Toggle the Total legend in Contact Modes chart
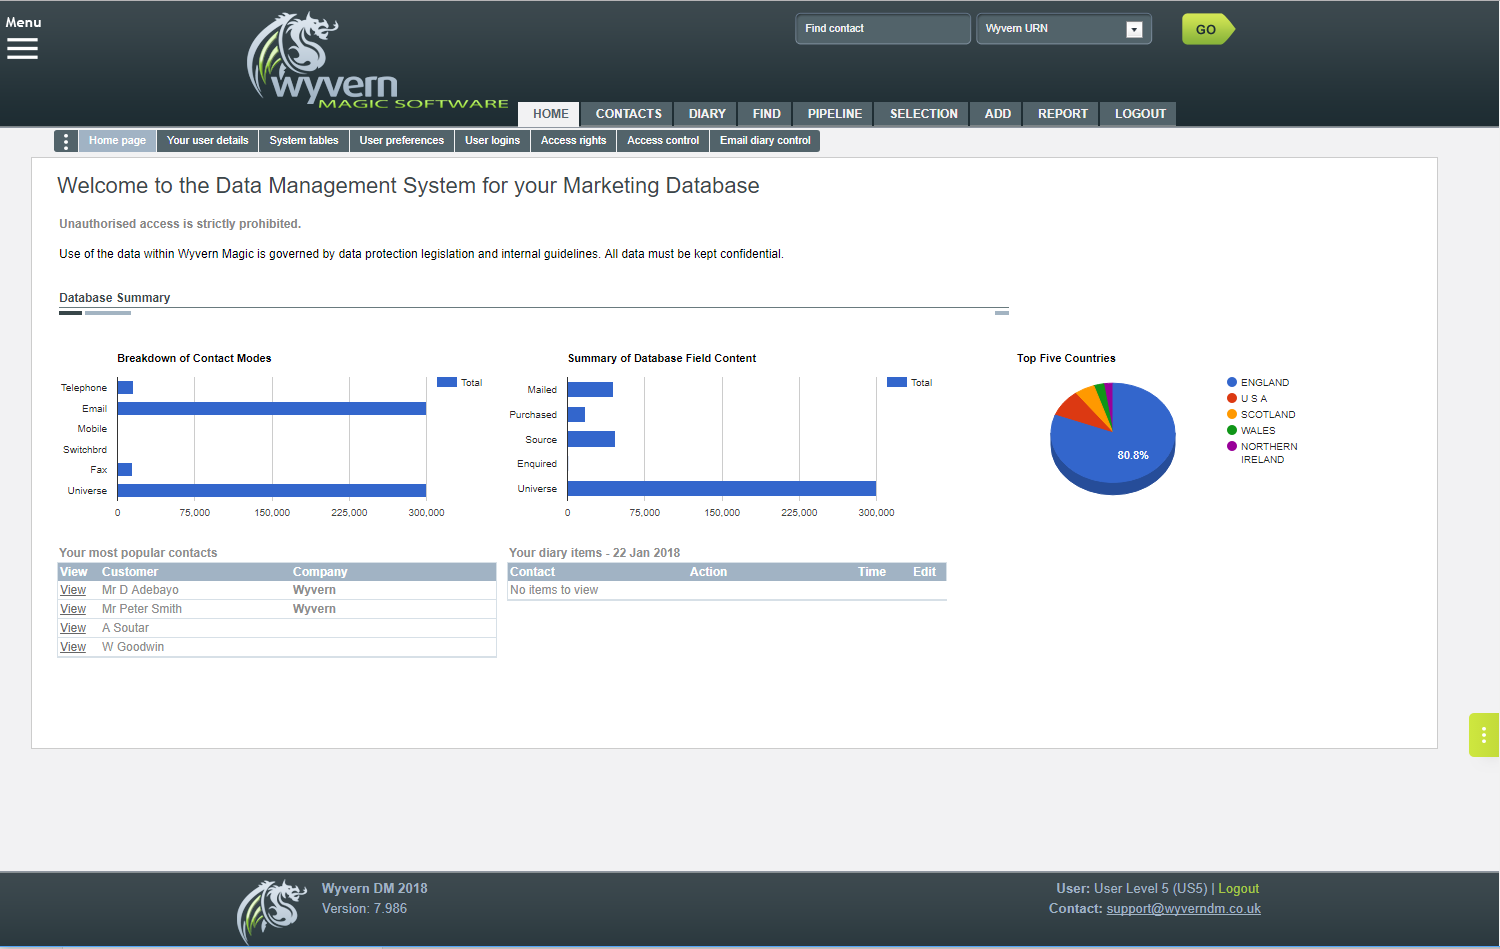This screenshot has width=1500, height=949. pyautogui.click(x=459, y=382)
